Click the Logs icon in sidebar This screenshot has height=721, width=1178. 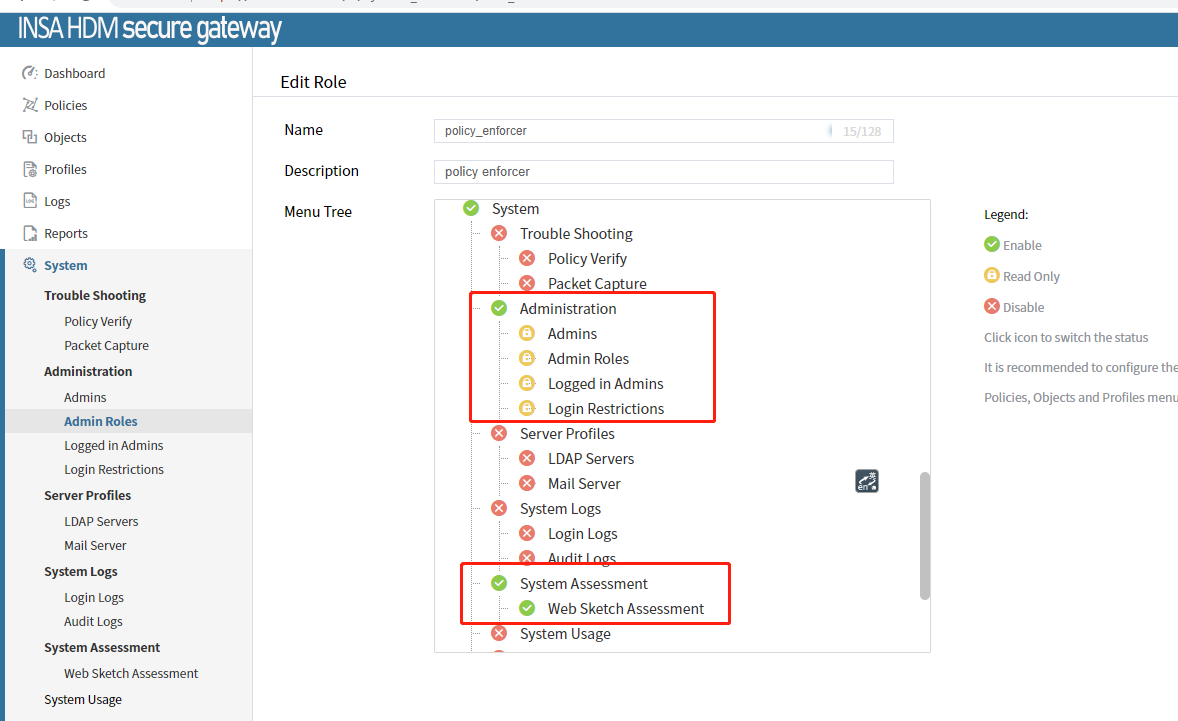(30, 201)
